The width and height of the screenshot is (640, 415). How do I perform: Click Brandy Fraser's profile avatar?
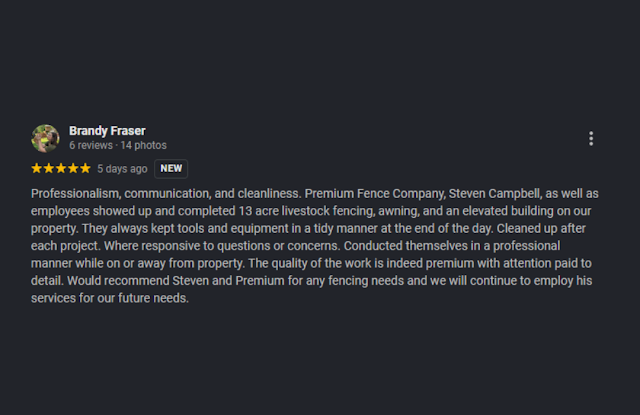coord(45,139)
